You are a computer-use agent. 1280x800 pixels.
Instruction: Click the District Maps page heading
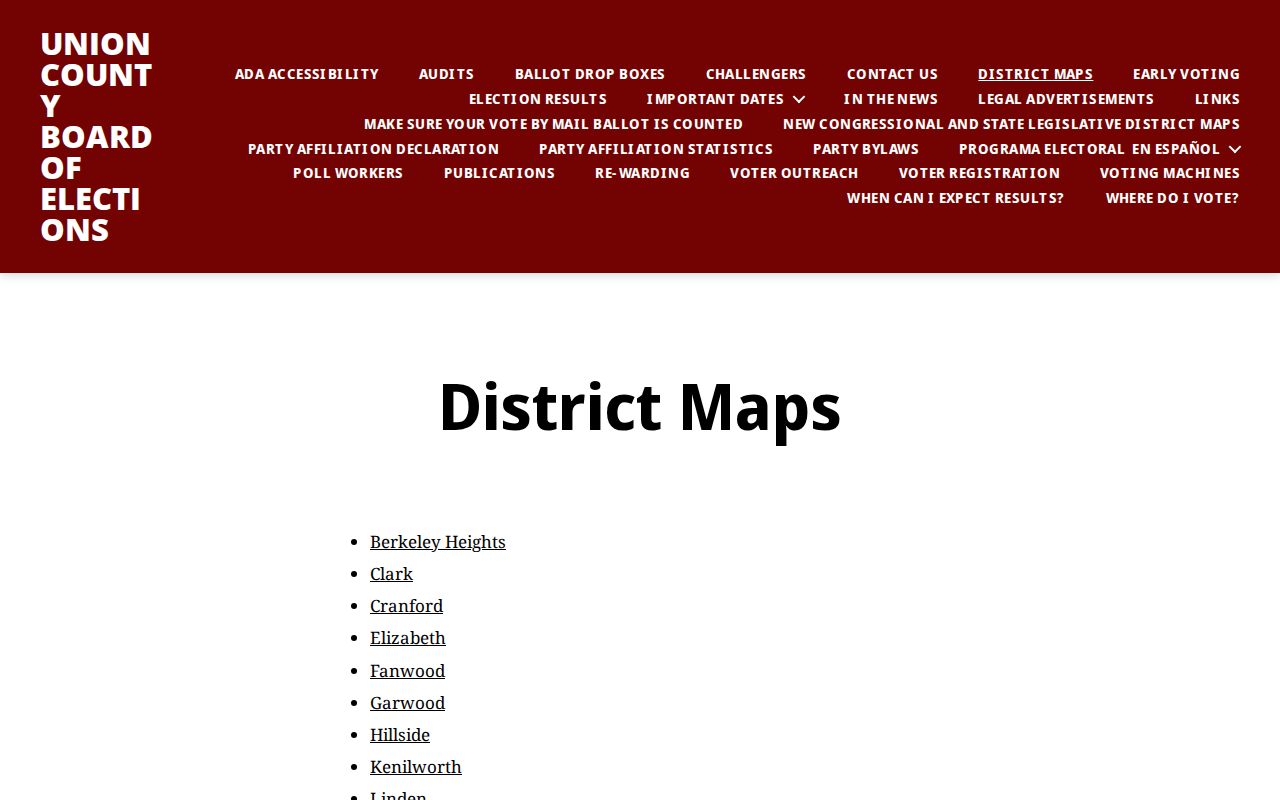(x=640, y=407)
